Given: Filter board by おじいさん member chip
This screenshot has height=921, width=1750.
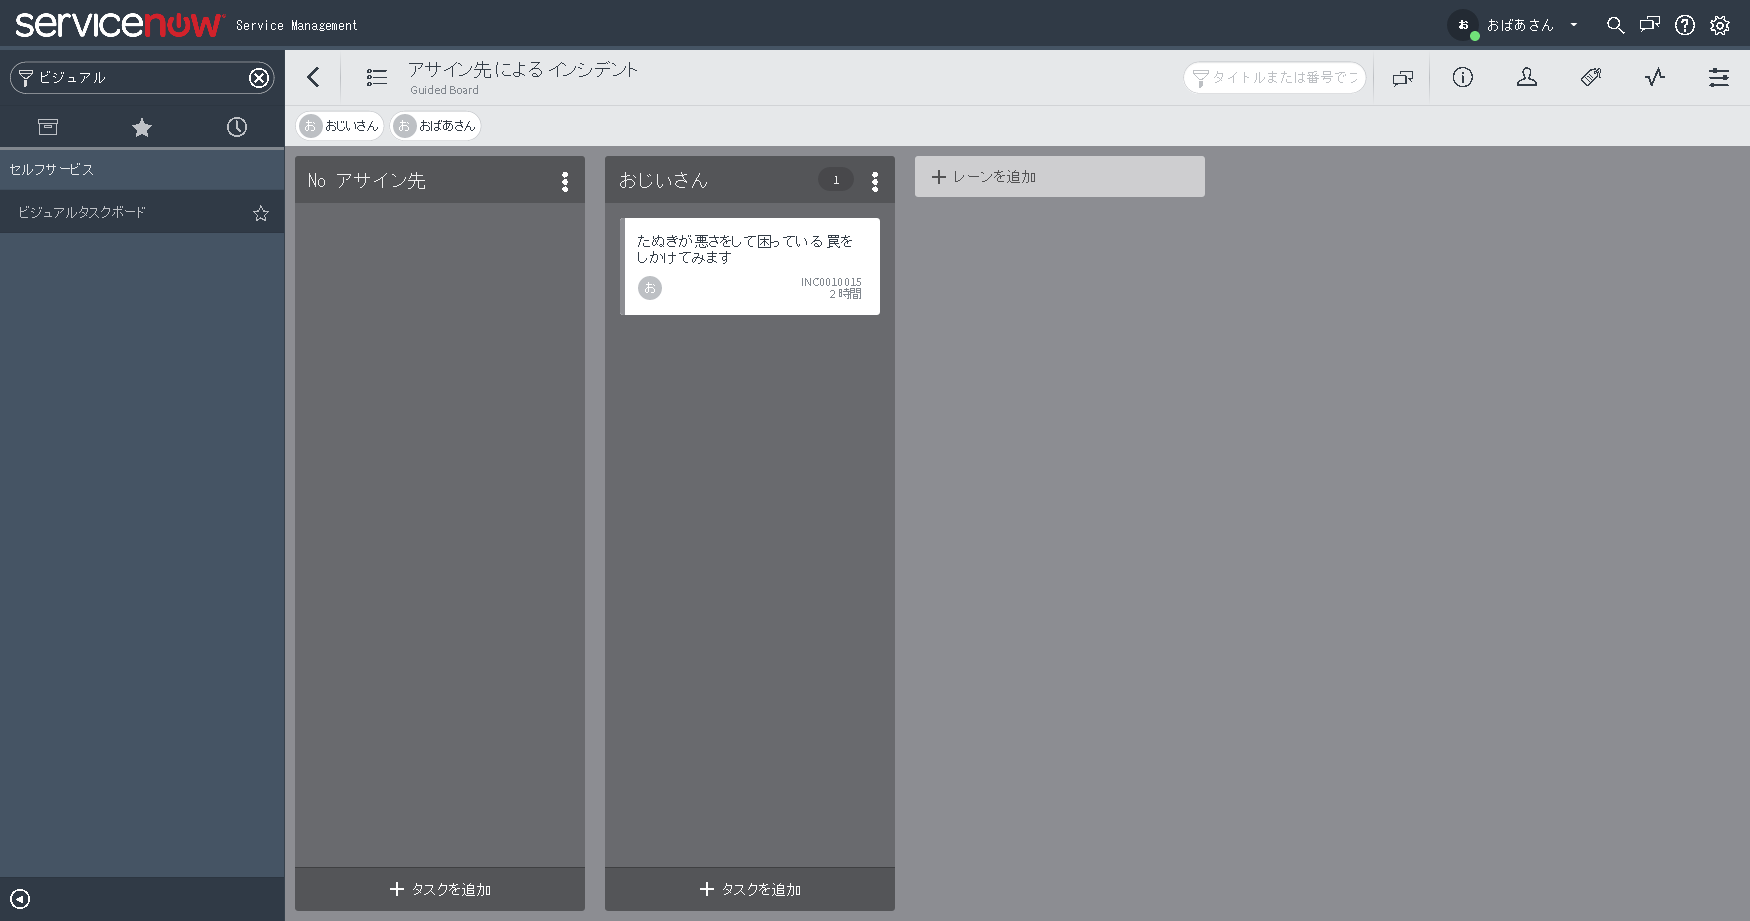Looking at the screenshot, I should click(340, 125).
